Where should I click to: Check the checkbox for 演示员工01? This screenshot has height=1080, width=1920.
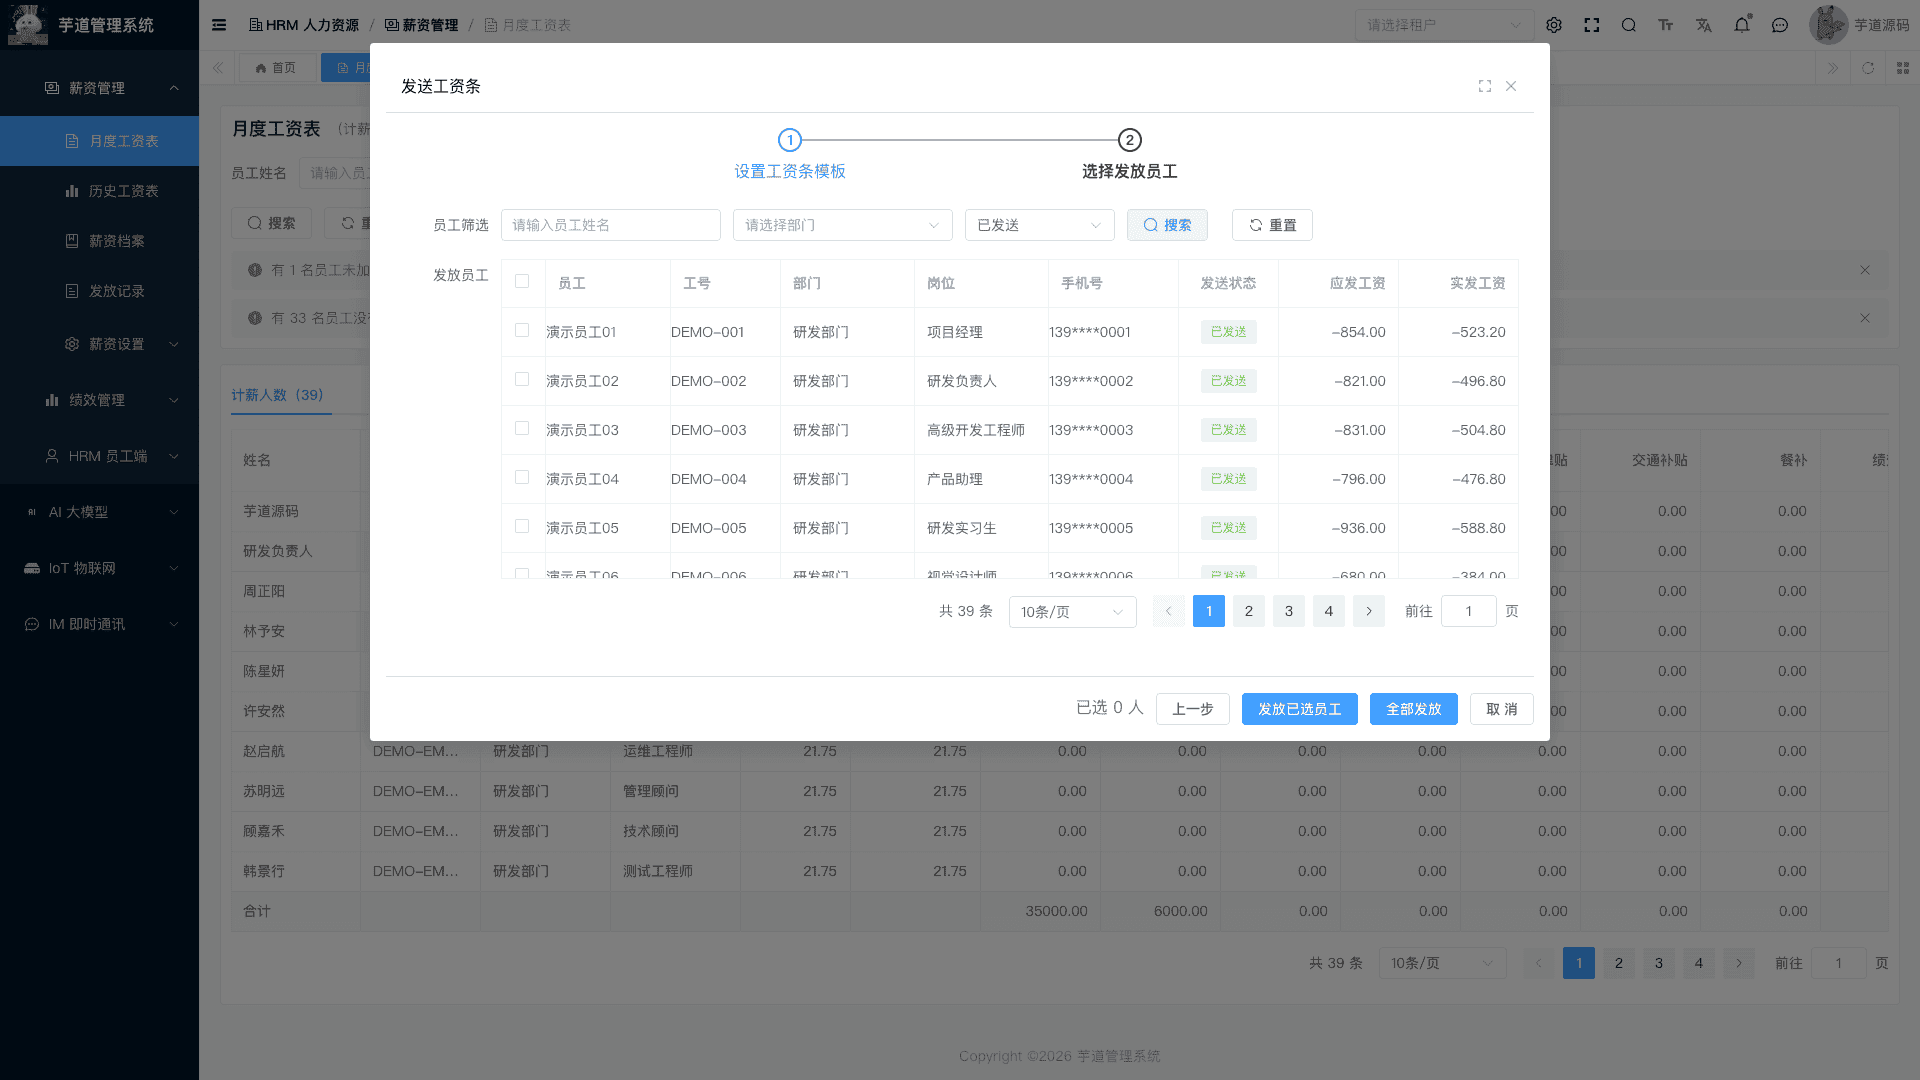coord(522,330)
